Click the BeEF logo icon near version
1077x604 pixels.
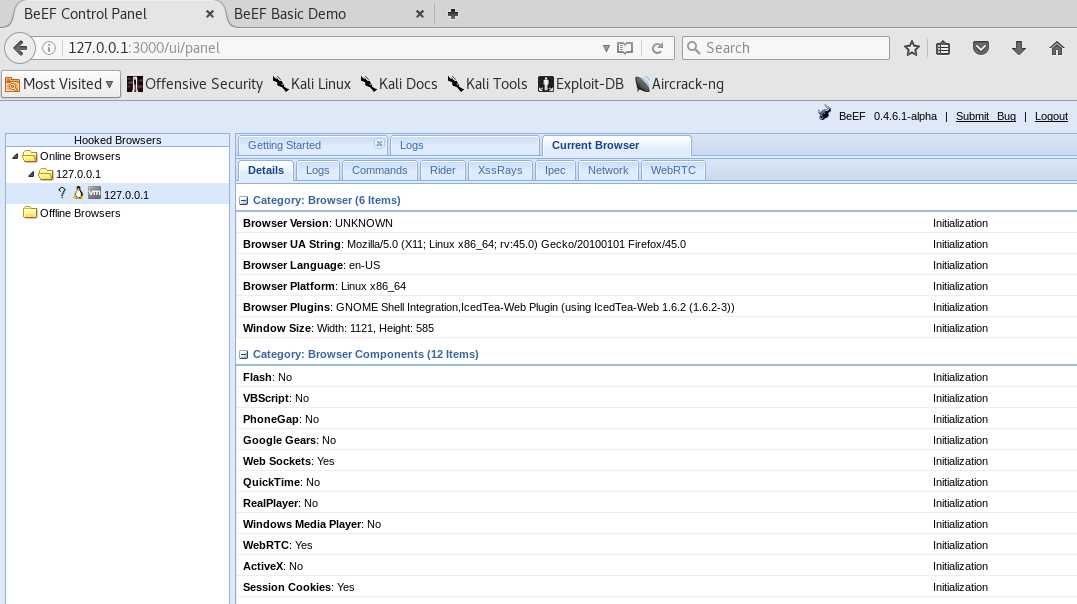pos(824,114)
